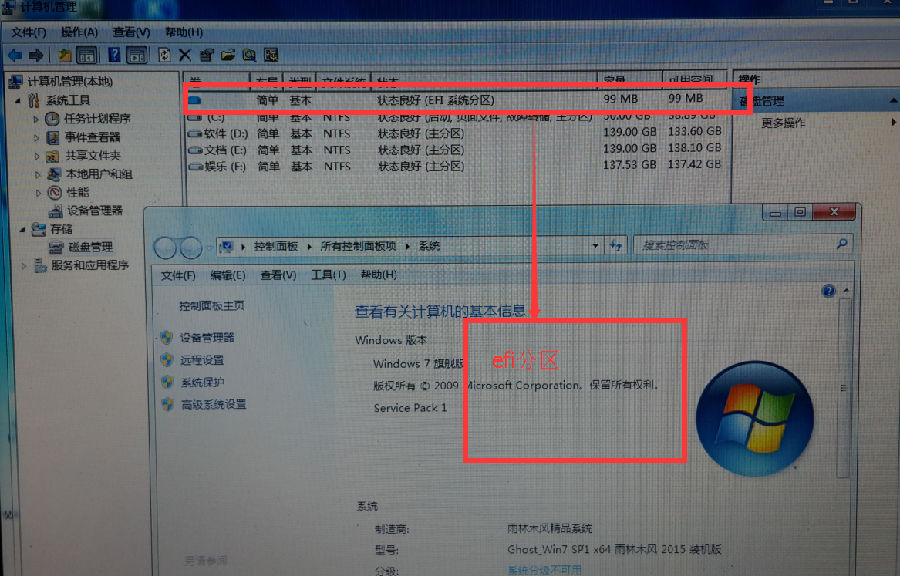Select 磁盘管理 in the console tree
This screenshot has width=900, height=576.
tap(91, 247)
